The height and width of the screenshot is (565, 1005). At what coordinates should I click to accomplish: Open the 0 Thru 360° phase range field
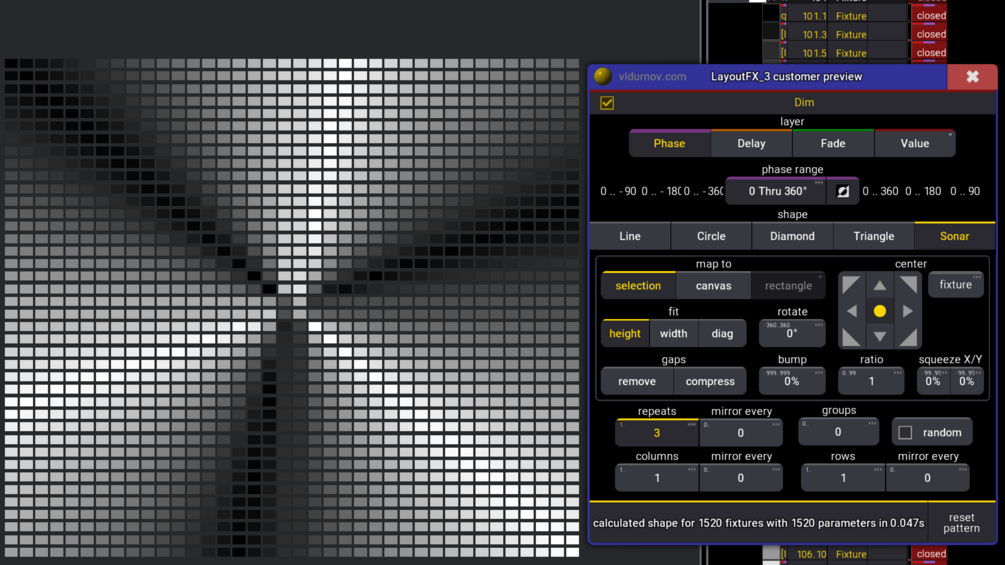(x=778, y=191)
